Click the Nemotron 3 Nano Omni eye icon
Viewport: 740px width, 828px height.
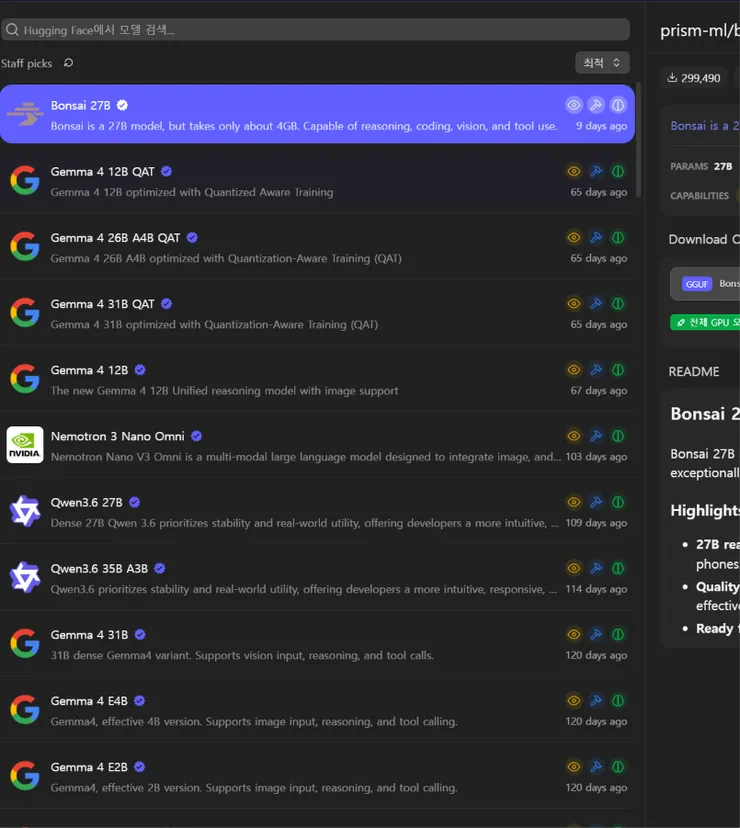[x=574, y=436]
